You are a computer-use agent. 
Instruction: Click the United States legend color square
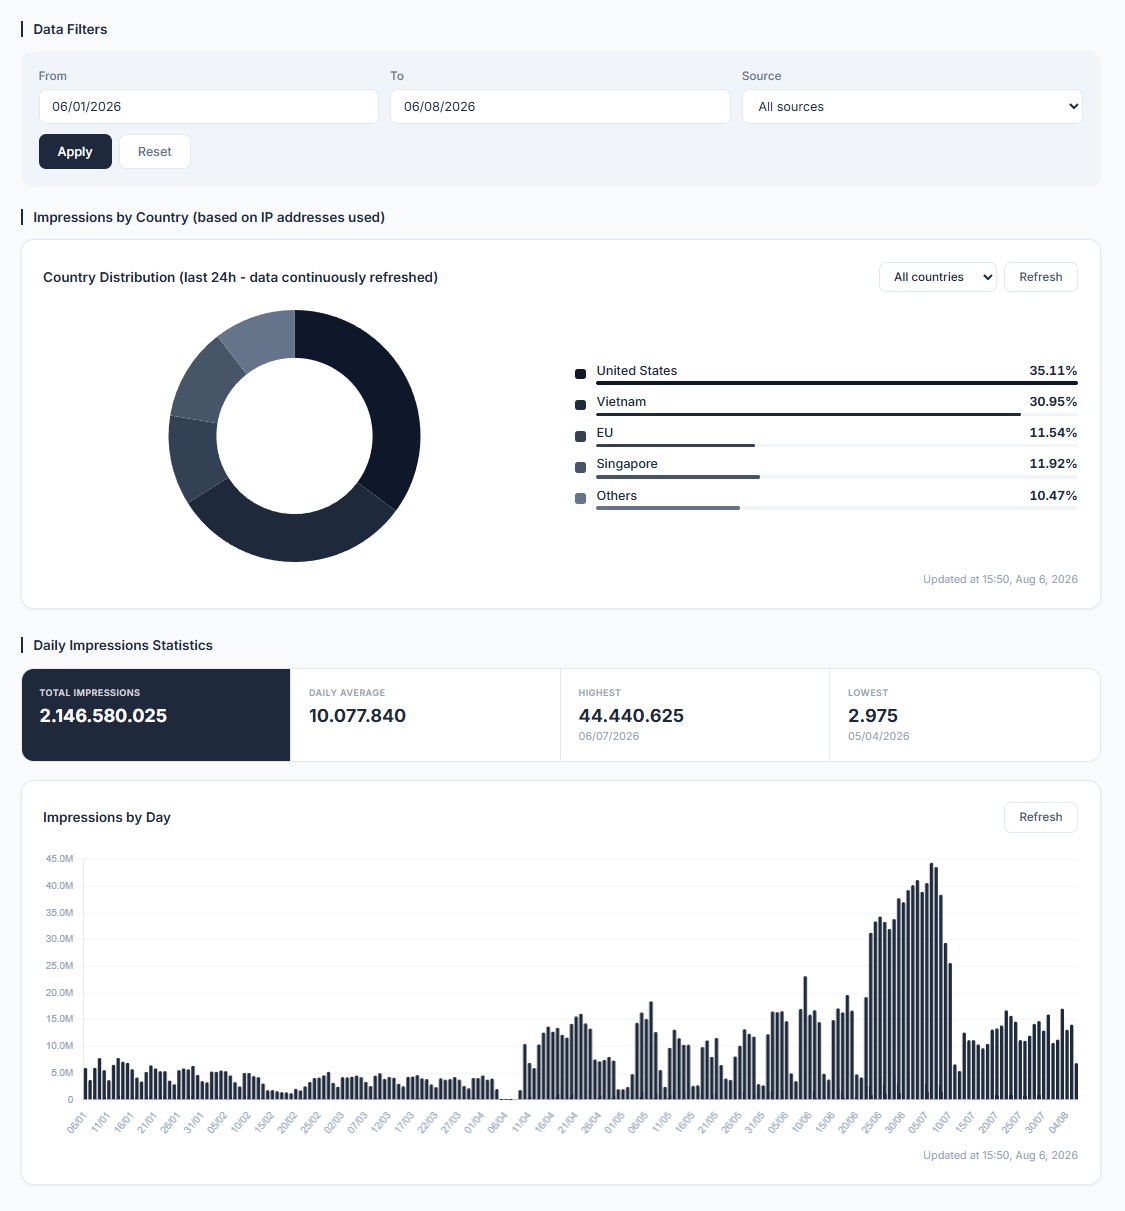[580, 374]
